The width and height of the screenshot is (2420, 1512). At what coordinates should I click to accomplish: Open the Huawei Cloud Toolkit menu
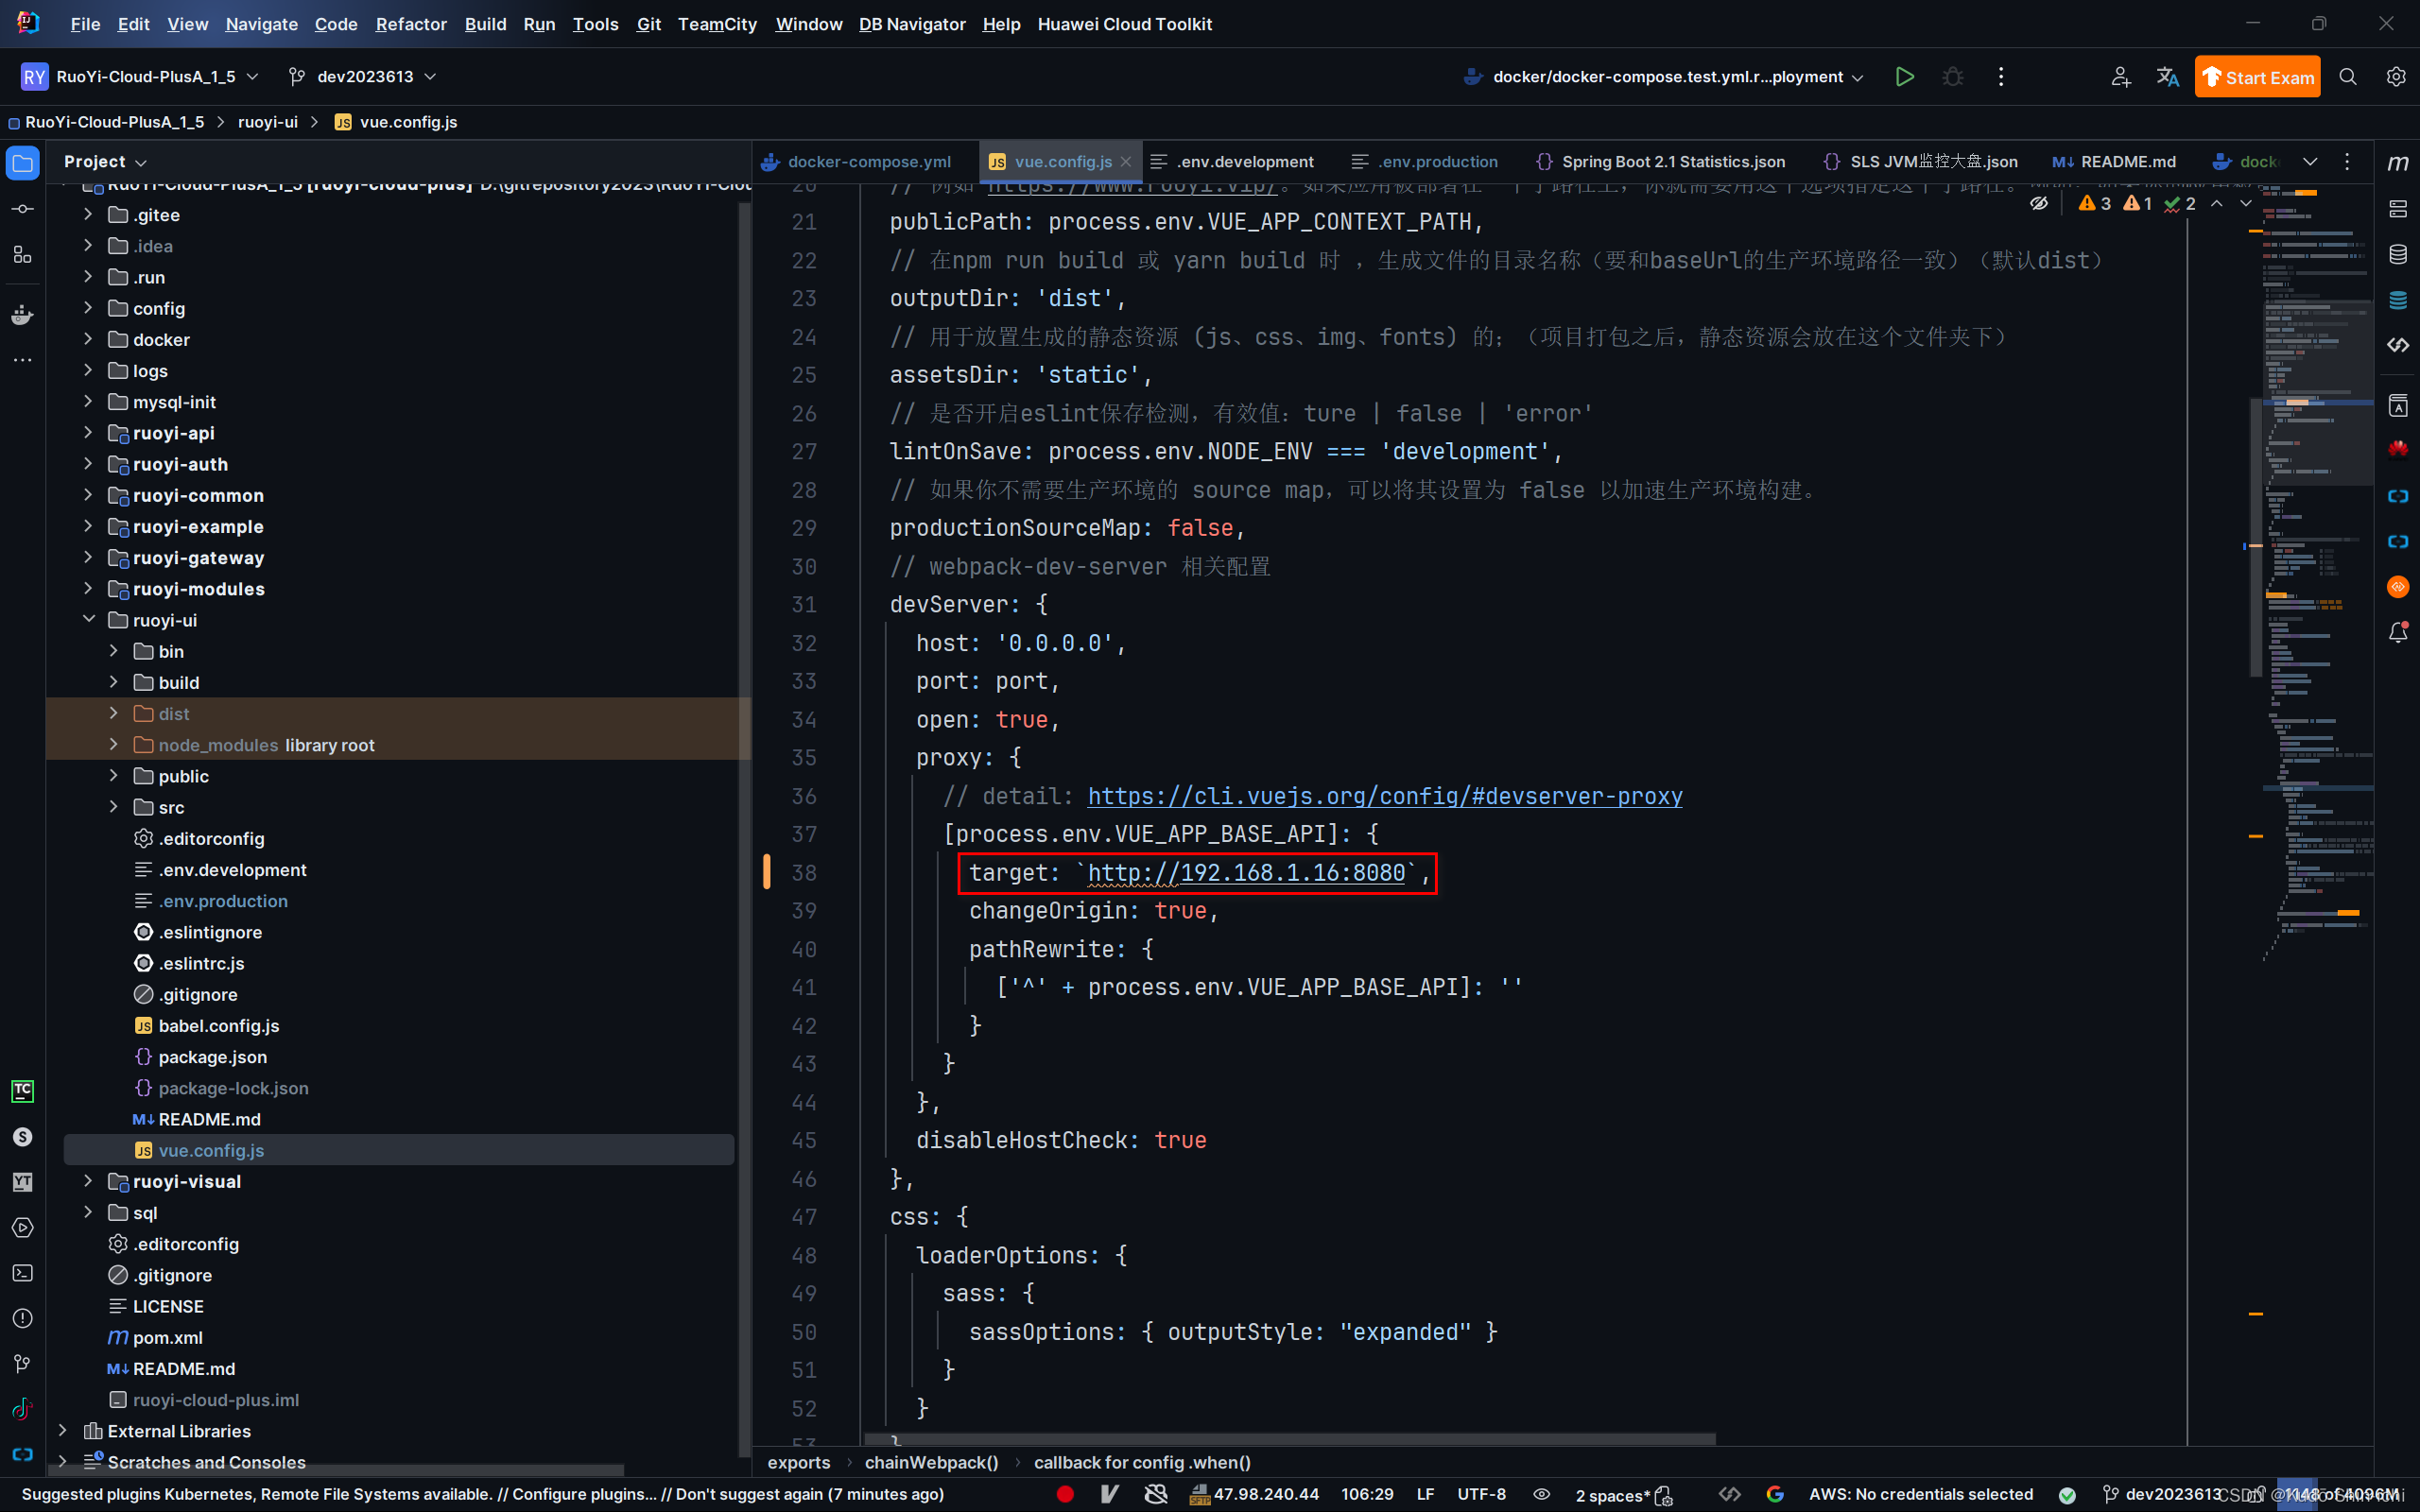pyautogui.click(x=1124, y=24)
